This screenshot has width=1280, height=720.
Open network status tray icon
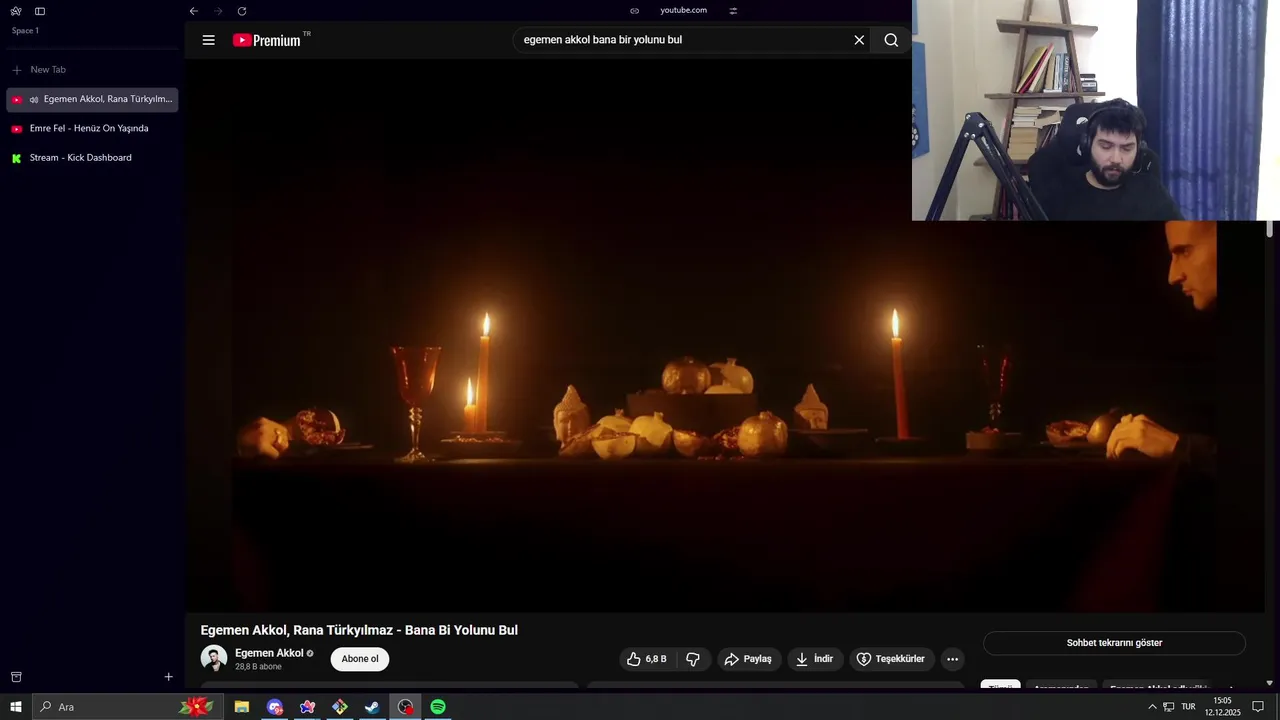click(1168, 707)
